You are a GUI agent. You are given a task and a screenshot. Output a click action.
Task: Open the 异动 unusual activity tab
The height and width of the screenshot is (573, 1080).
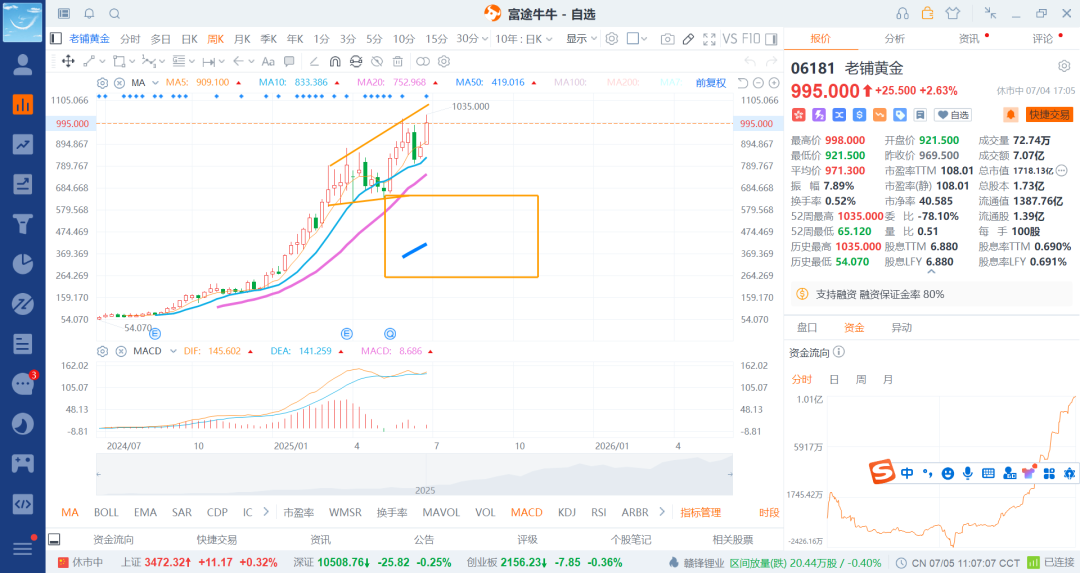[x=902, y=328]
